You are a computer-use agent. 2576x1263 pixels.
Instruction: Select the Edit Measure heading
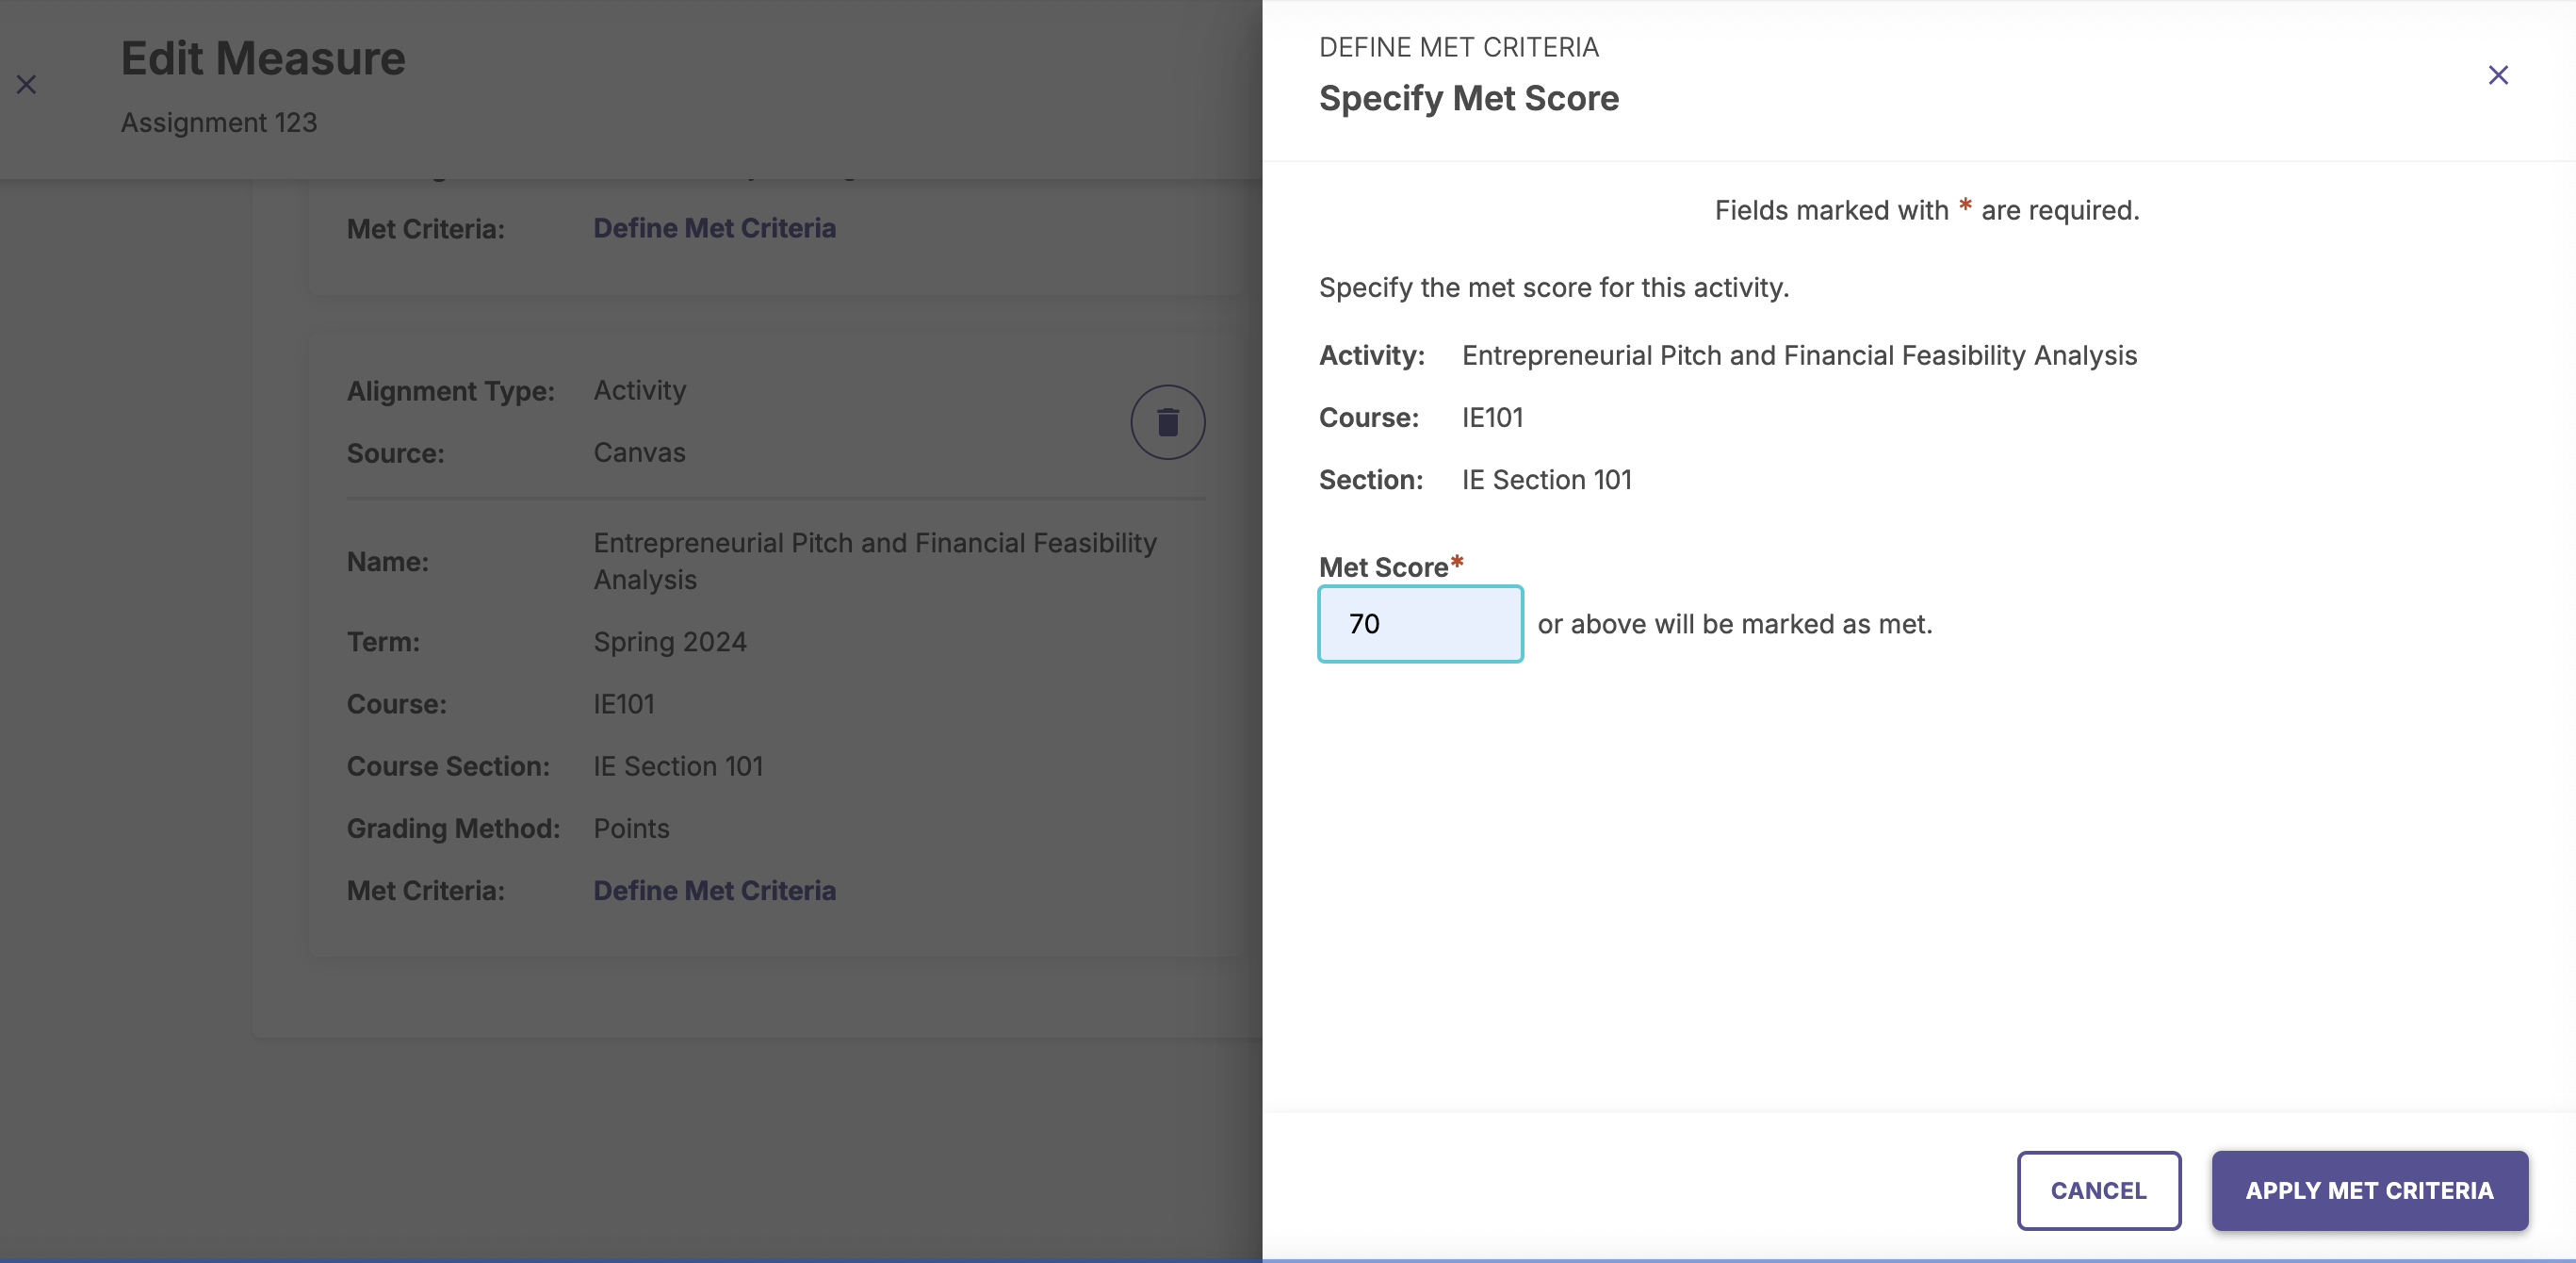[x=263, y=58]
